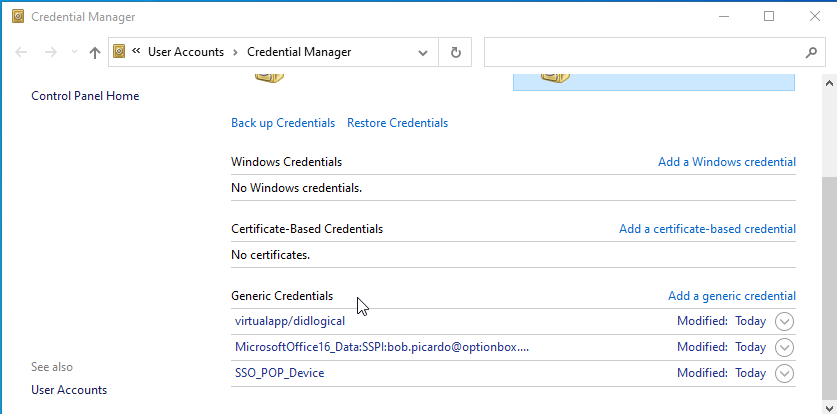837x414 pixels.
Task: Add a certificate-based credential
Action: coord(707,229)
